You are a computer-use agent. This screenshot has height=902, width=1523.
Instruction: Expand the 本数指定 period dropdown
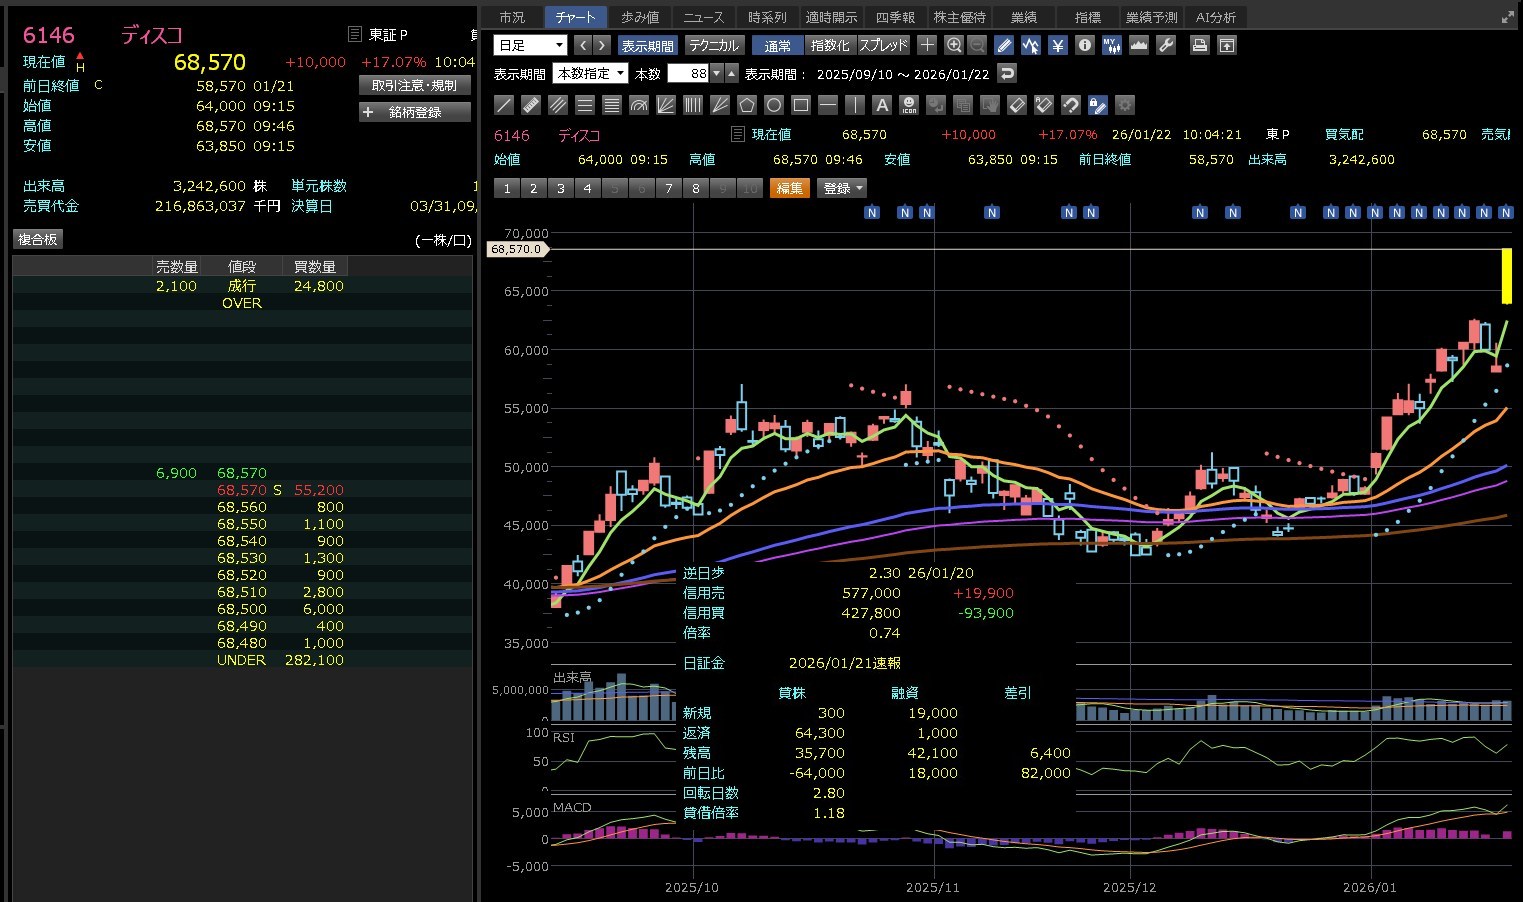click(590, 73)
